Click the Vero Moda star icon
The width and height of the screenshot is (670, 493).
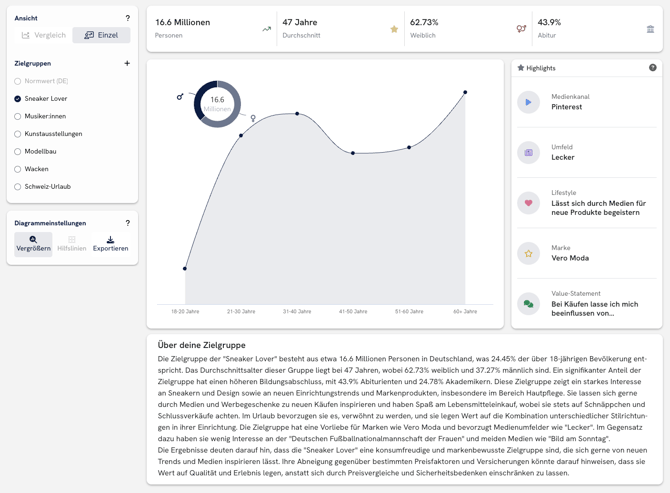pyautogui.click(x=528, y=253)
